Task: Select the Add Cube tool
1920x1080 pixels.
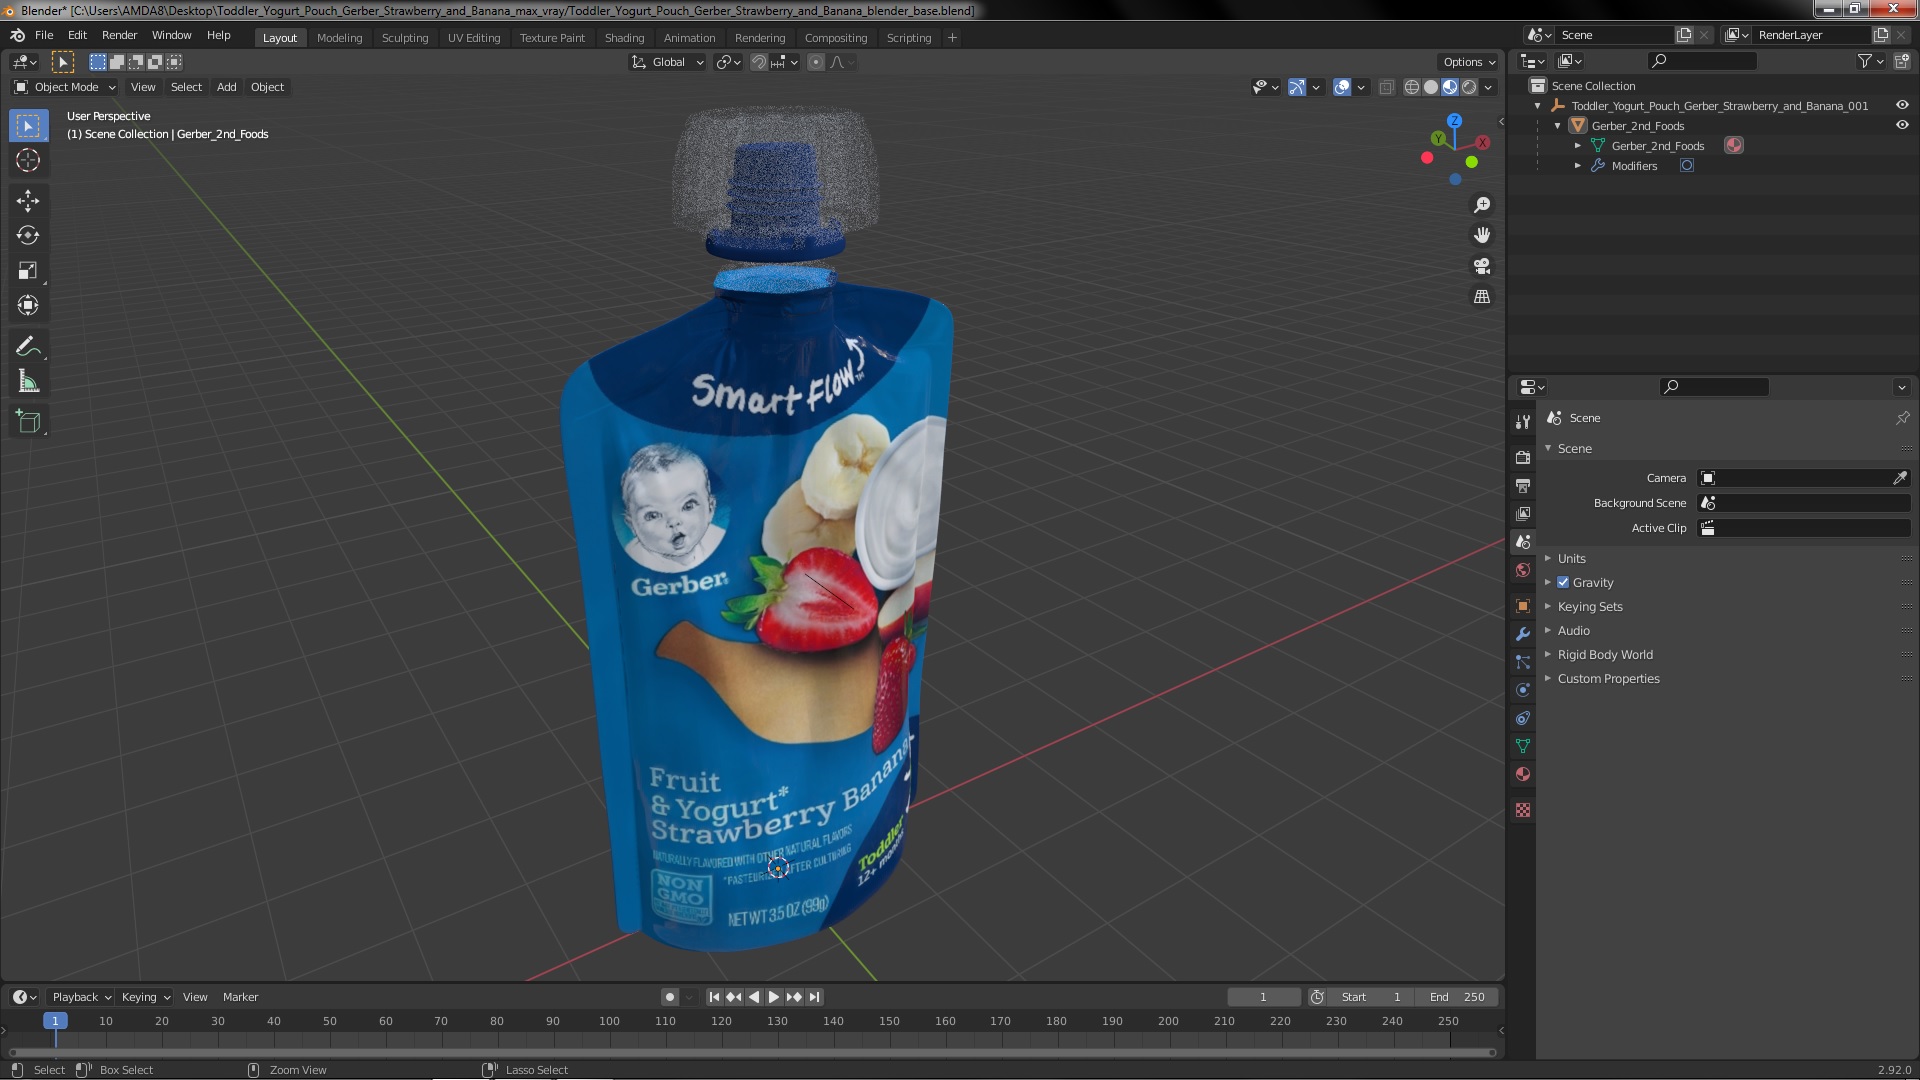Action: point(28,422)
